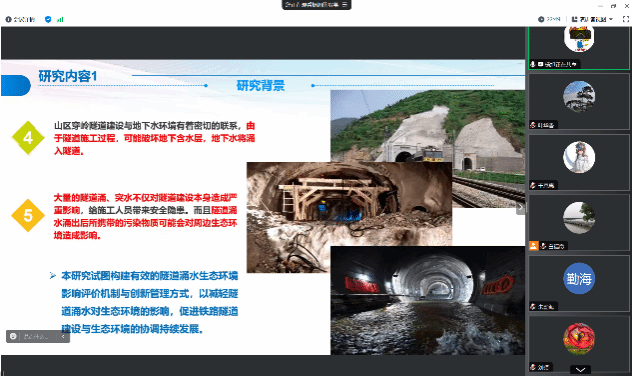
Task: Click the blue security shield icon
Action: click(48, 19)
